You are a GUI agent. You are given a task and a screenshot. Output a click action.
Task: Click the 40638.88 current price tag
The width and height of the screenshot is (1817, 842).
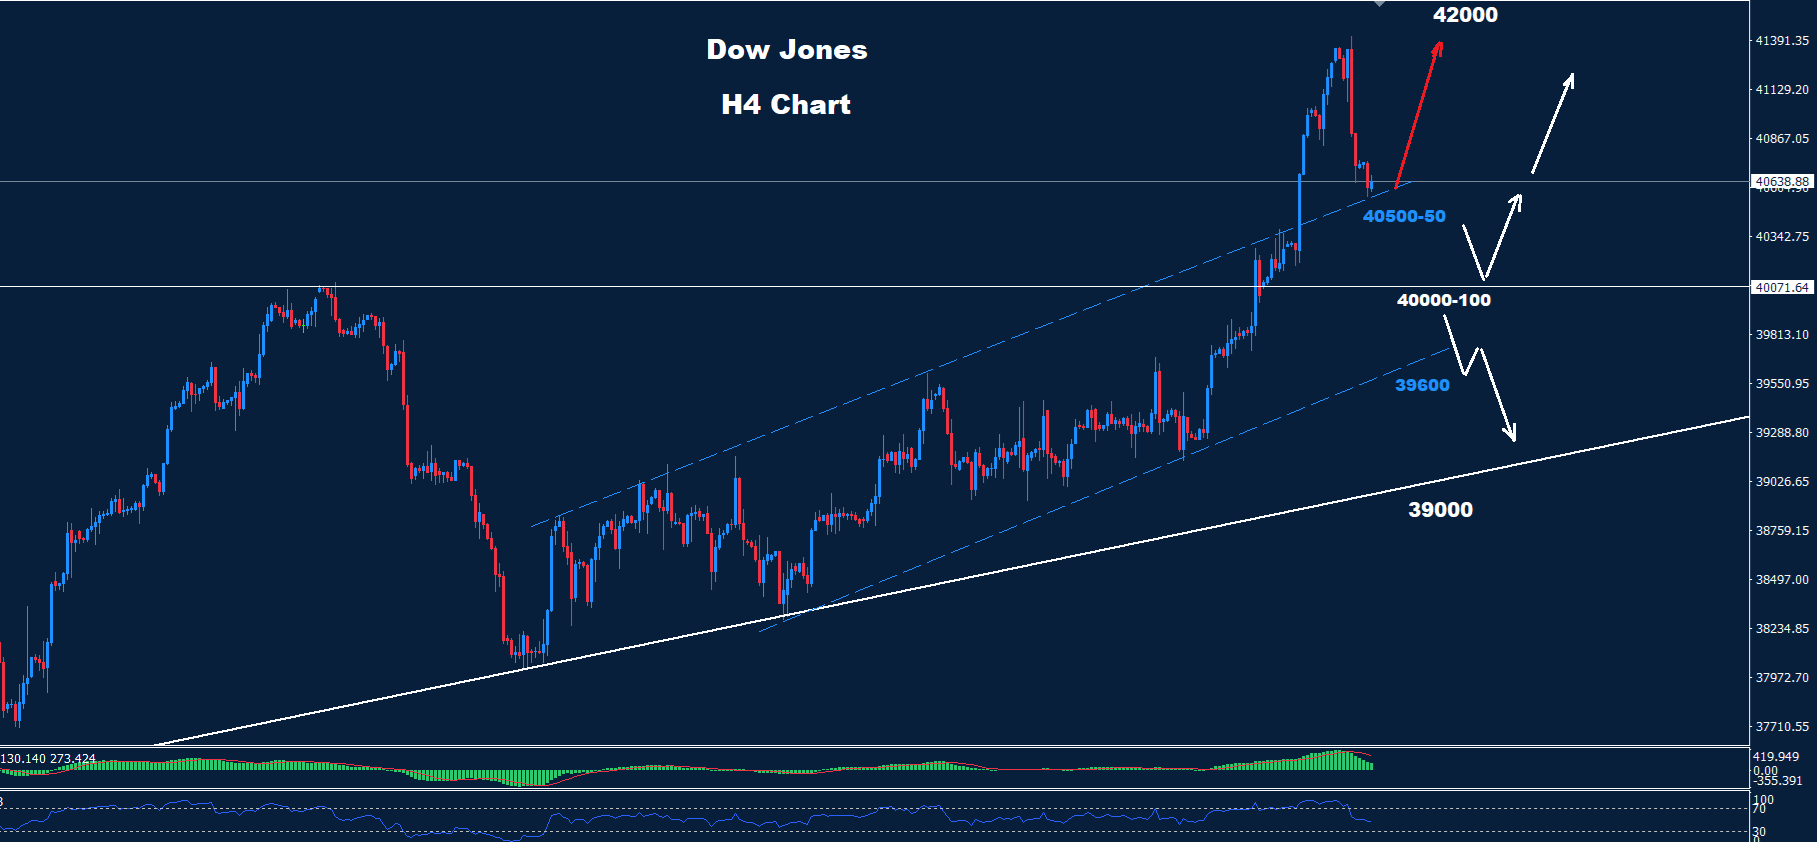tap(1781, 182)
